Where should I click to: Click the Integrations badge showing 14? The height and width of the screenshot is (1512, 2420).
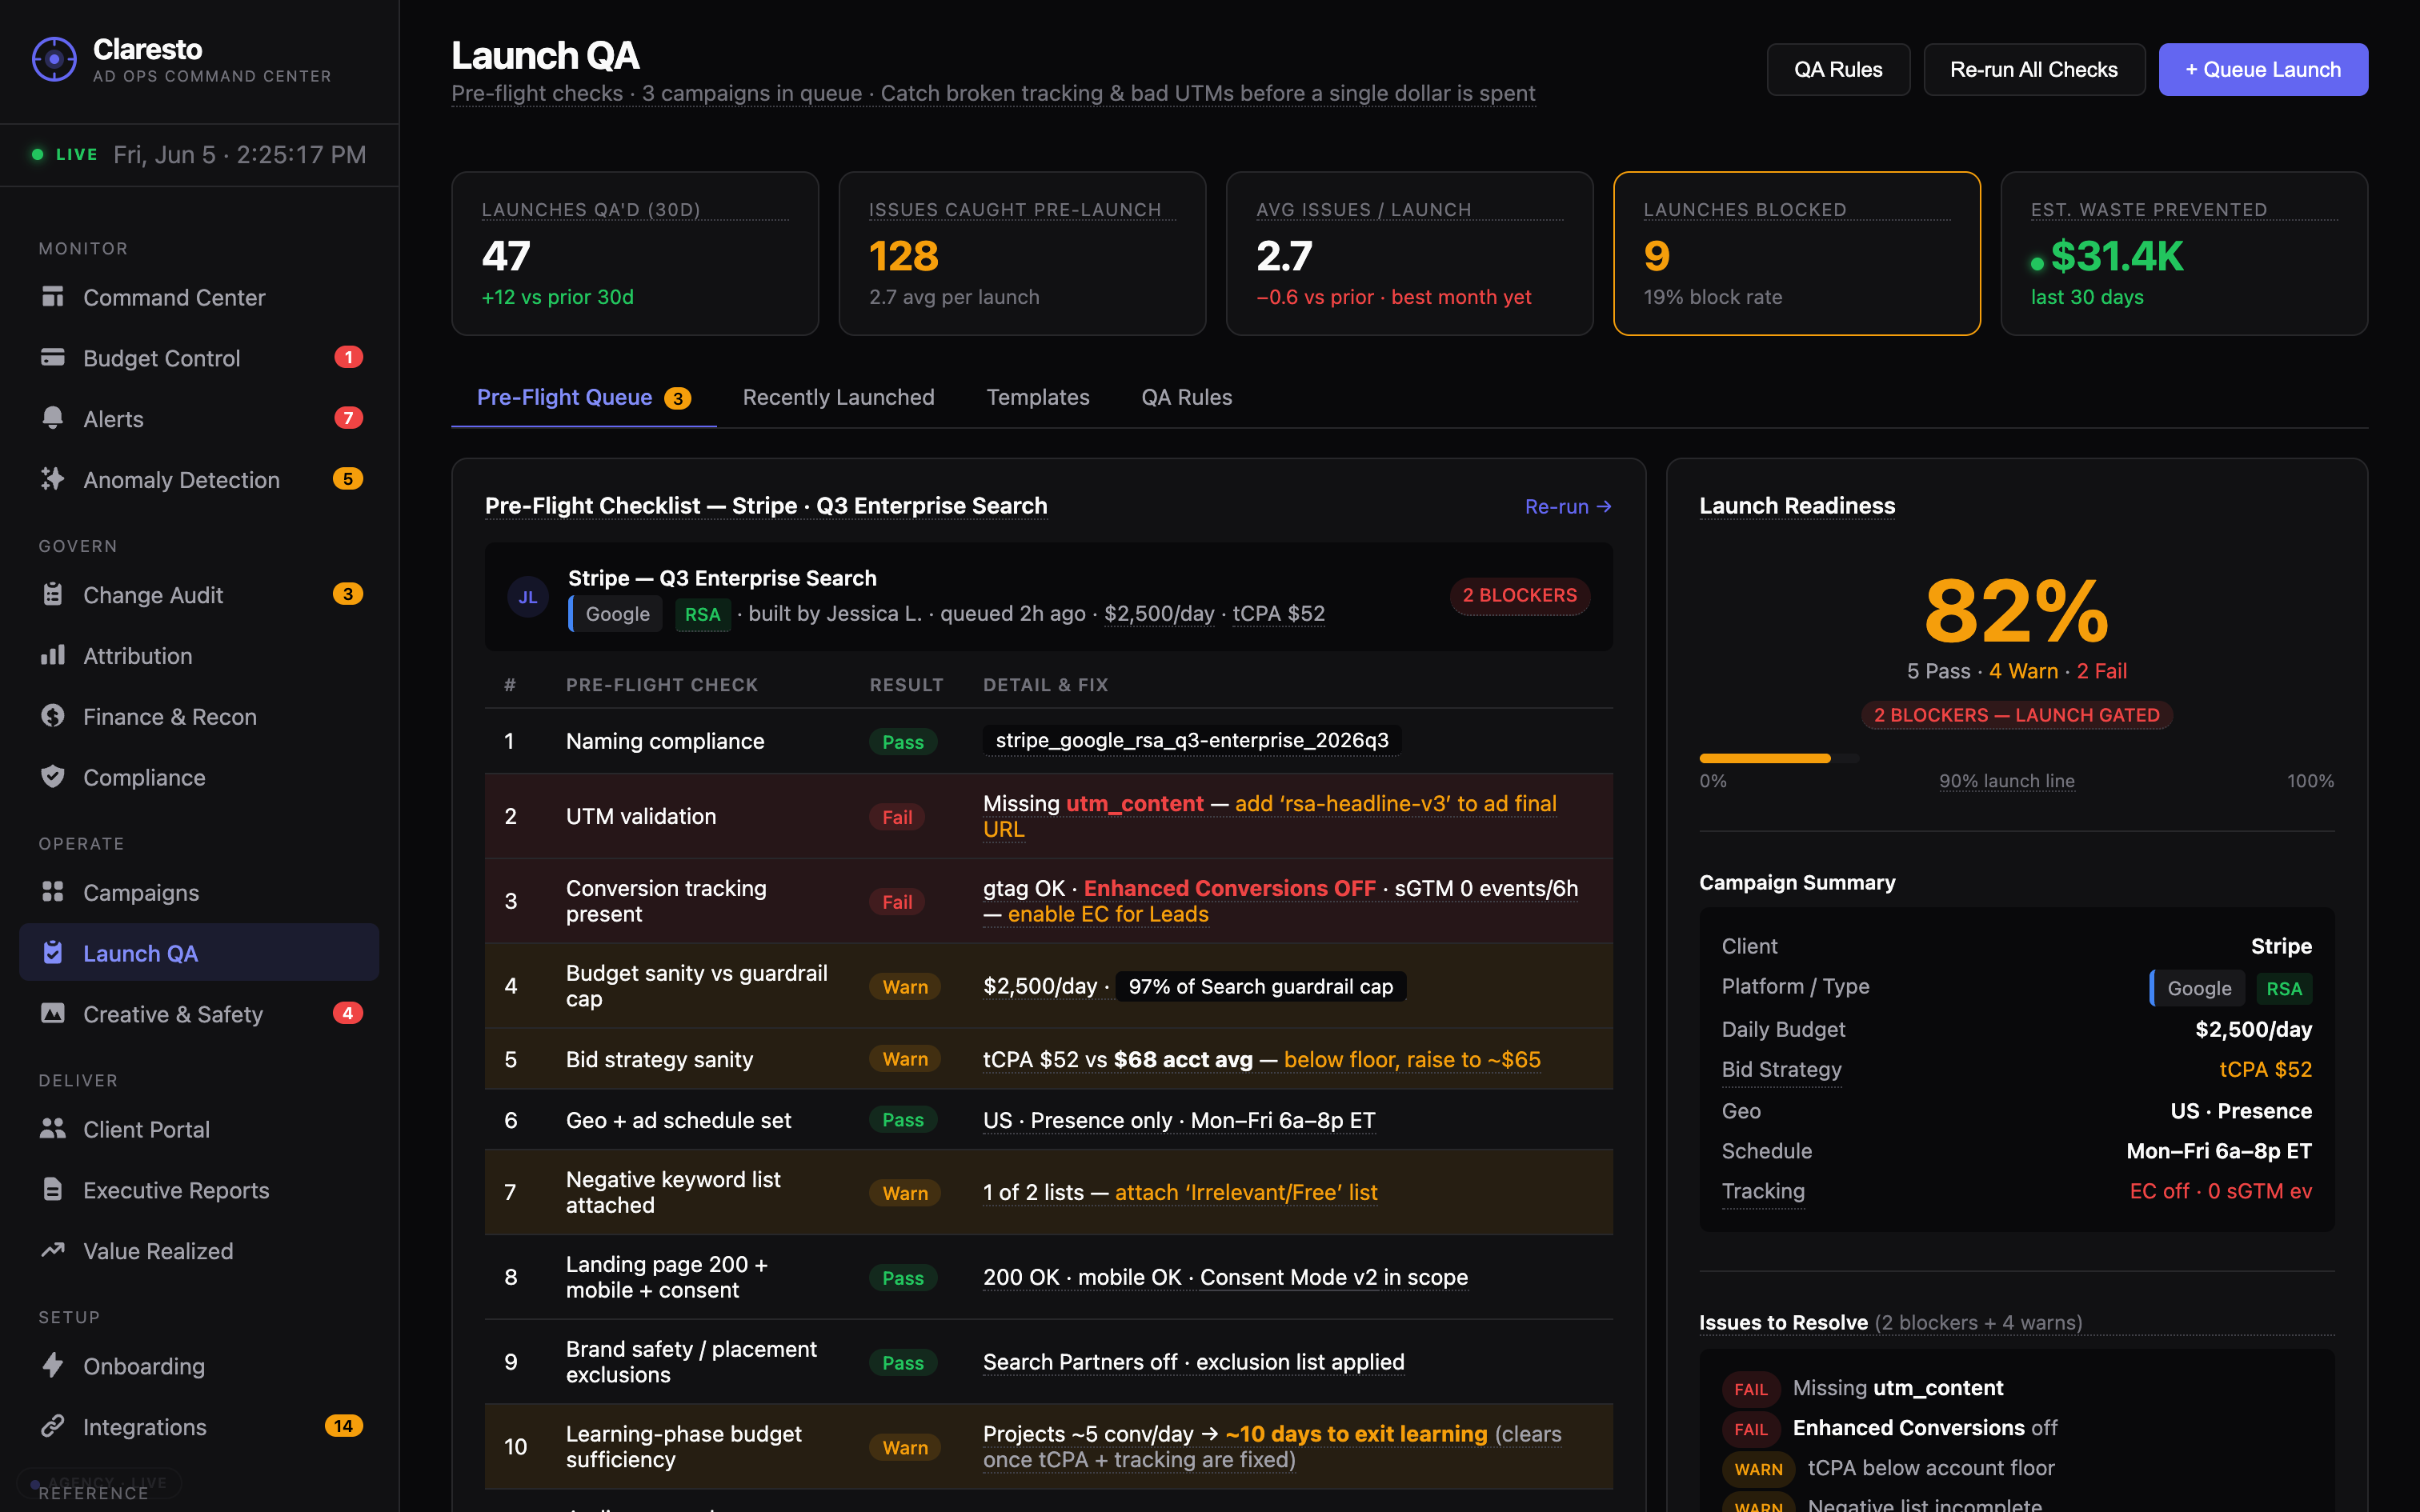(344, 1426)
